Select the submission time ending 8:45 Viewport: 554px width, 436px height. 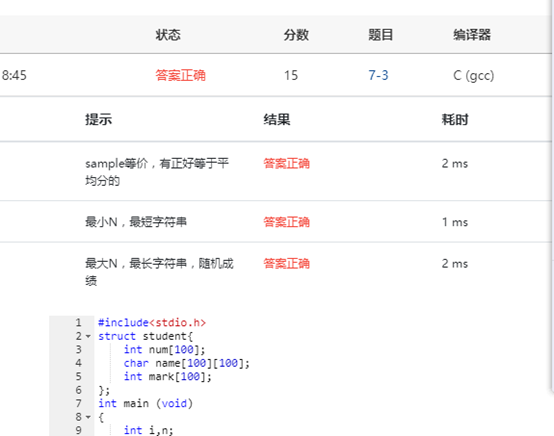(x=14, y=75)
